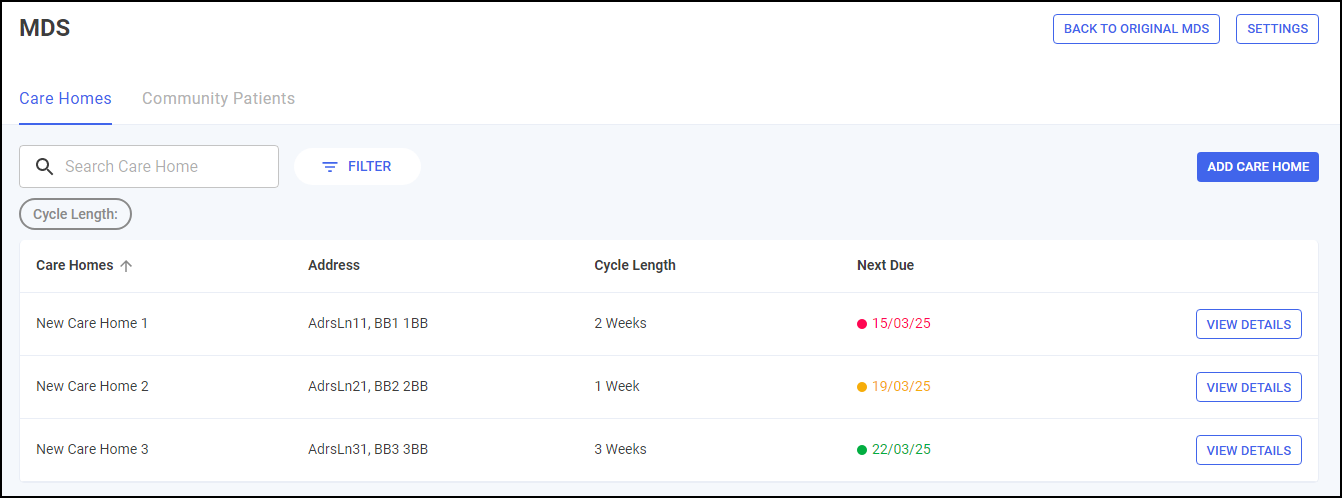Click the red status dot for 15/03/25
The height and width of the screenshot is (498, 1342).
(862, 324)
